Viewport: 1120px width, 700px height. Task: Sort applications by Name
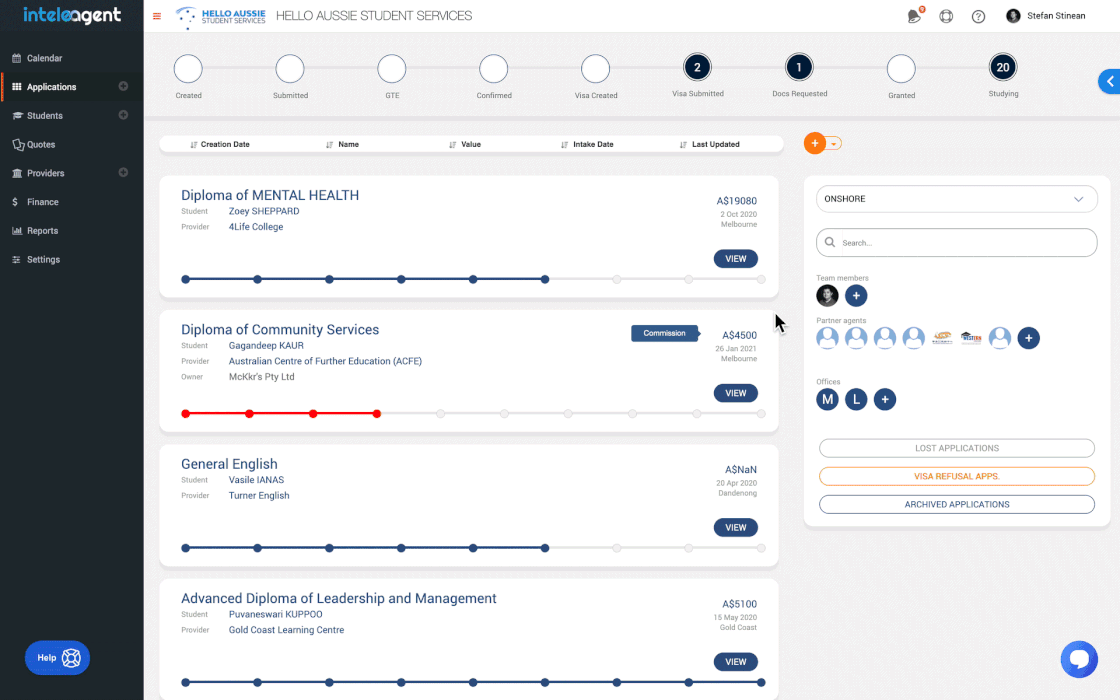pos(342,144)
